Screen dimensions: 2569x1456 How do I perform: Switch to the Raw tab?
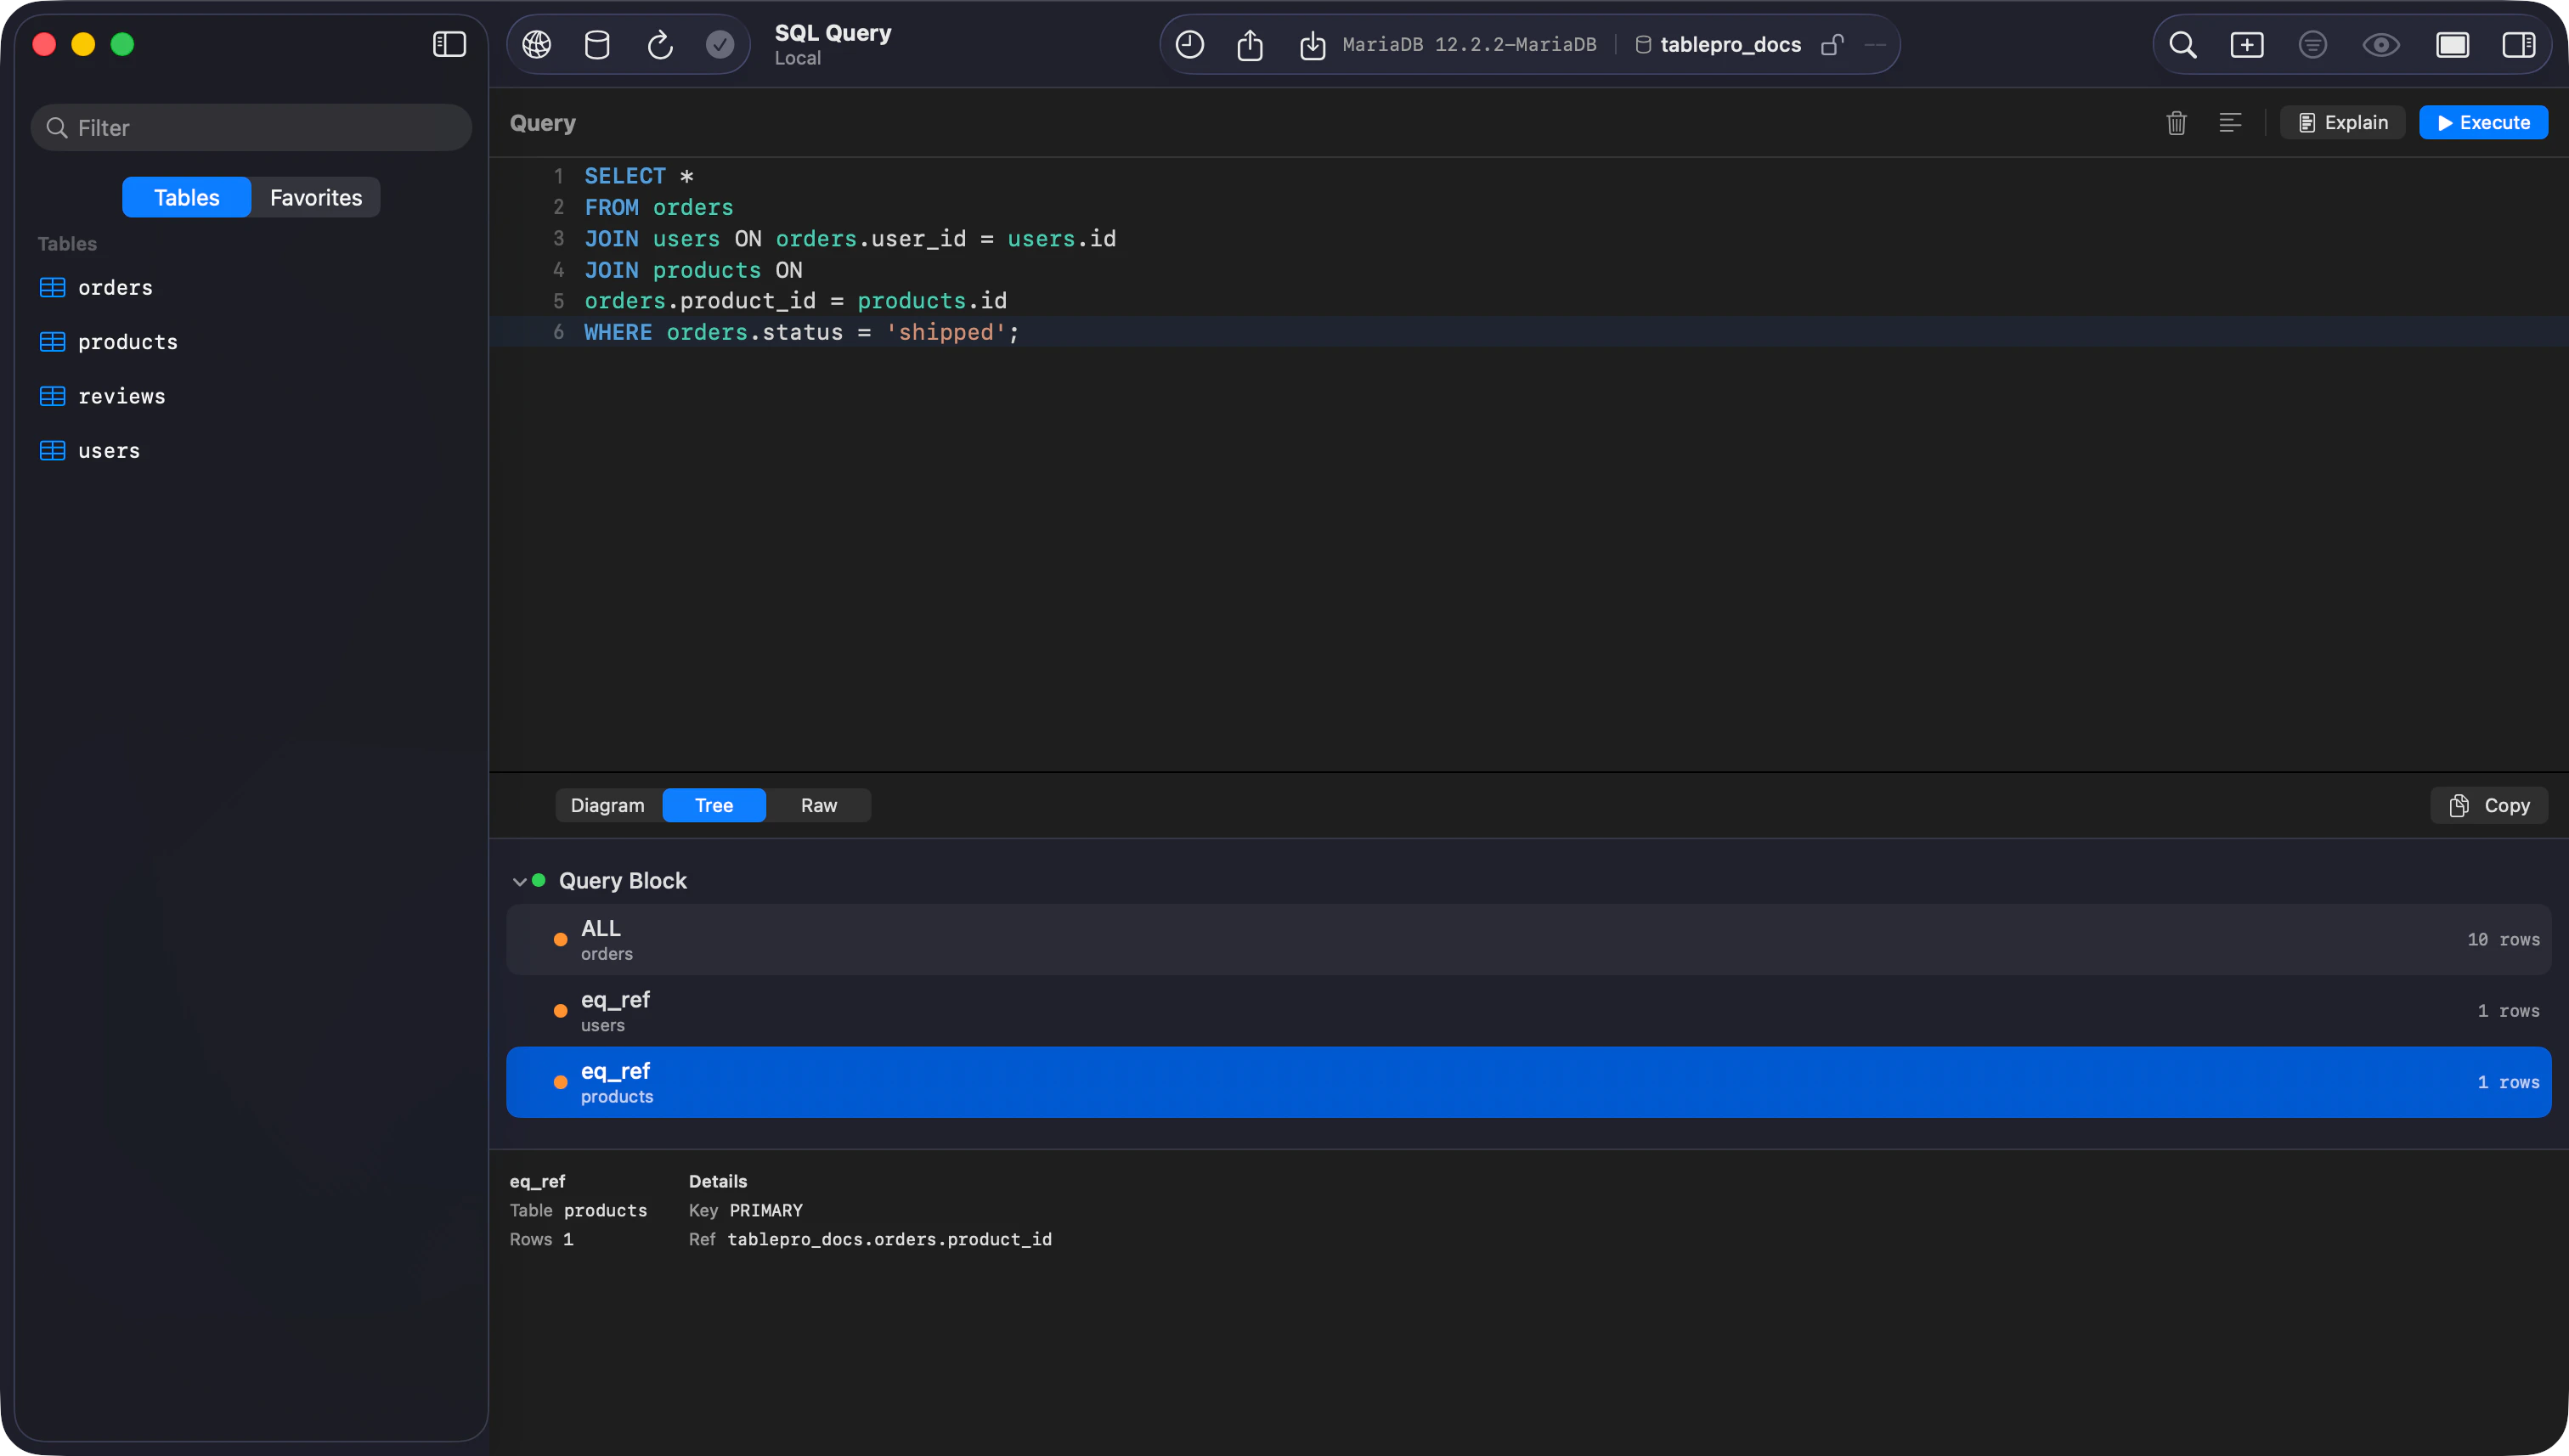point(818,805)
